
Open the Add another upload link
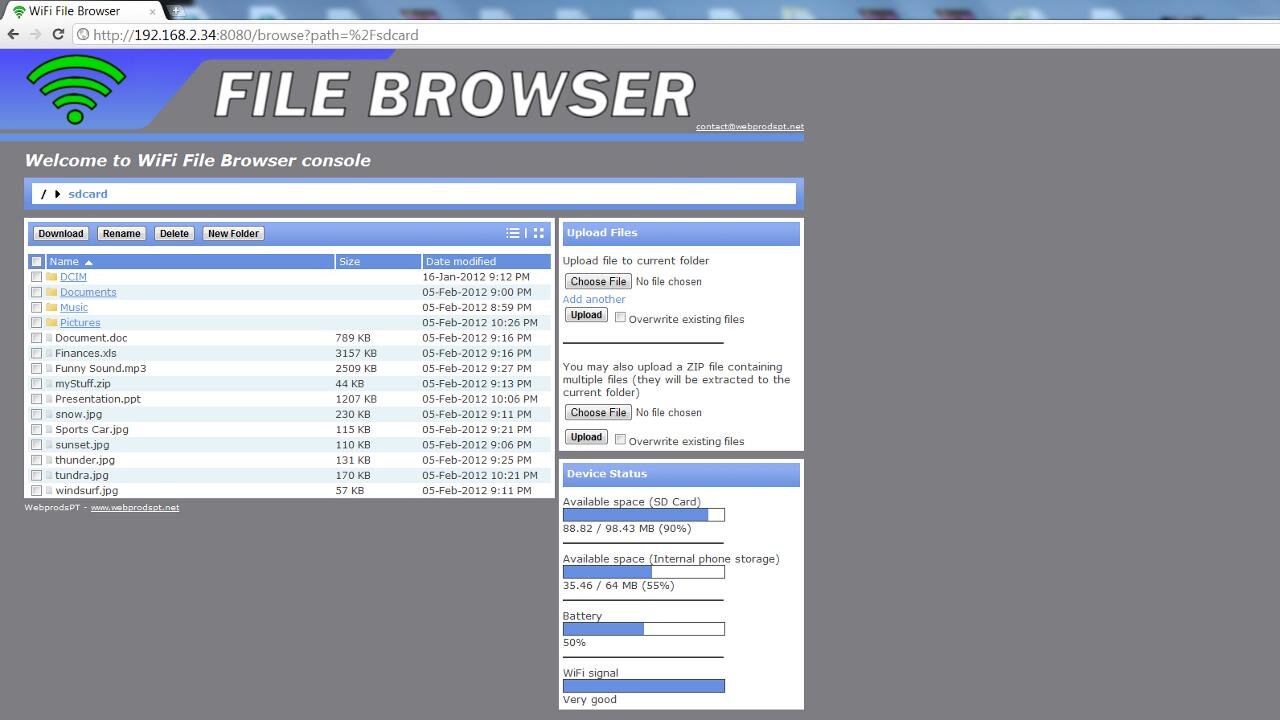click(594, 299)
